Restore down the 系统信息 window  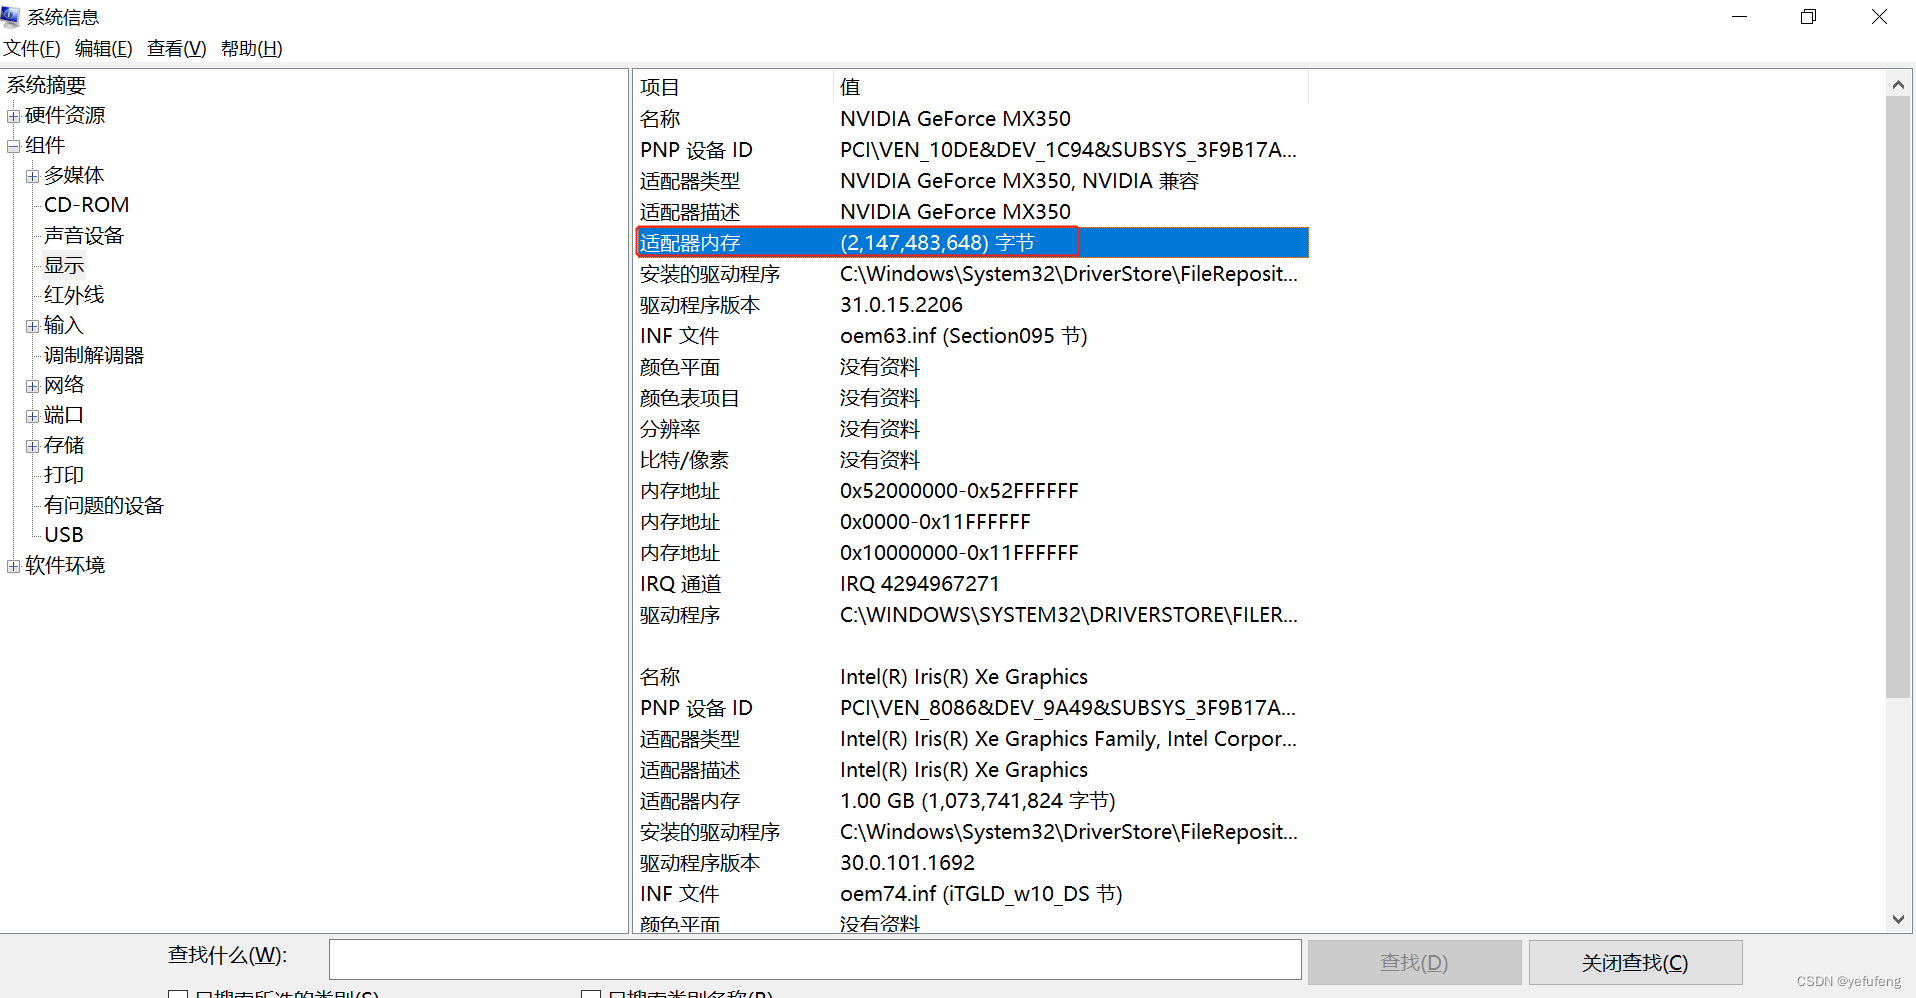(1808, 17)
